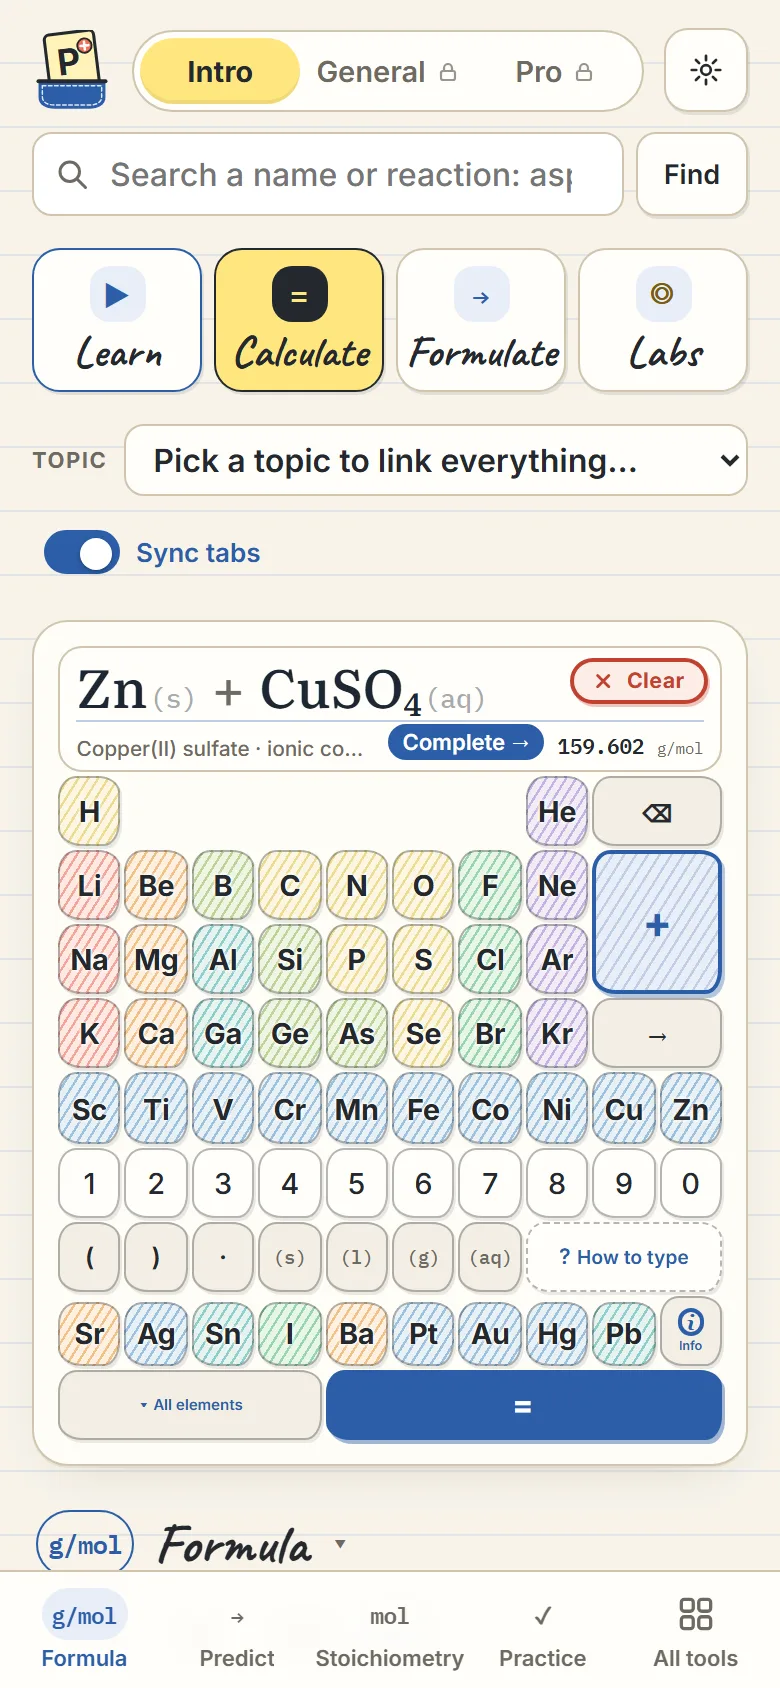This screenshot has height=1688, width=780.
Task: Insert a reaction arrow key
Action: coord(657,1034)
